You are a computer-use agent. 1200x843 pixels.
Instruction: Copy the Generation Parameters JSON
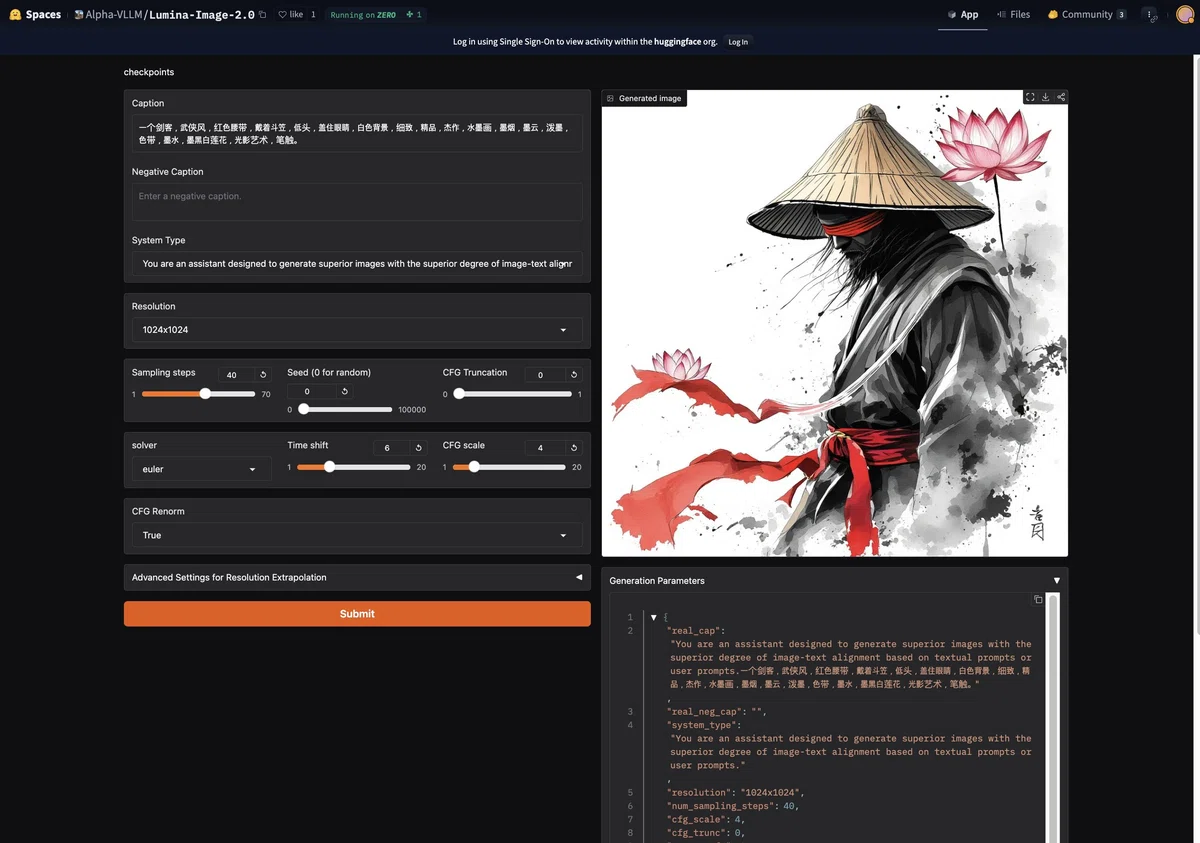click(x=1038, y=599)
